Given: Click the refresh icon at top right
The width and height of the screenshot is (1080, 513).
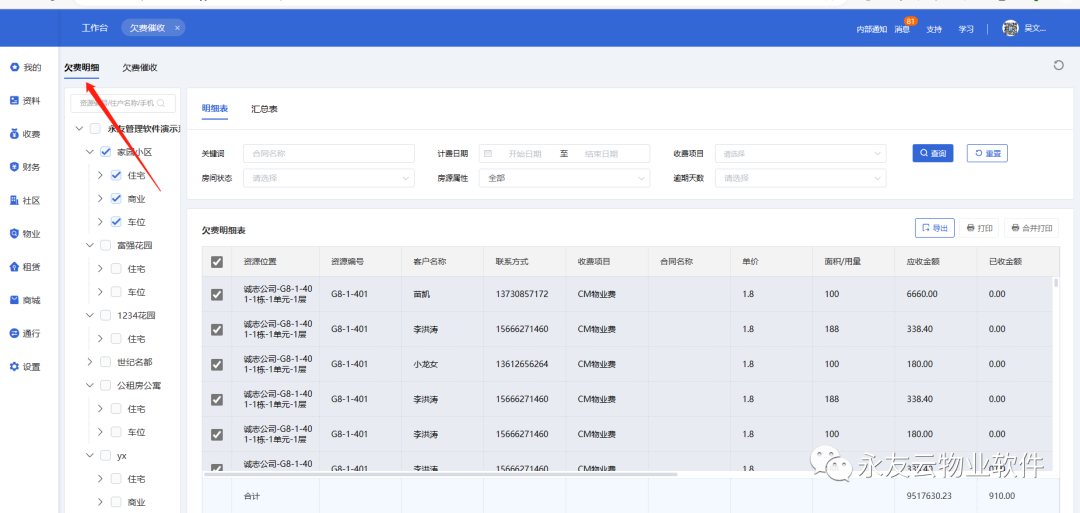Looking at the screenshot, I should (1058, 65).
